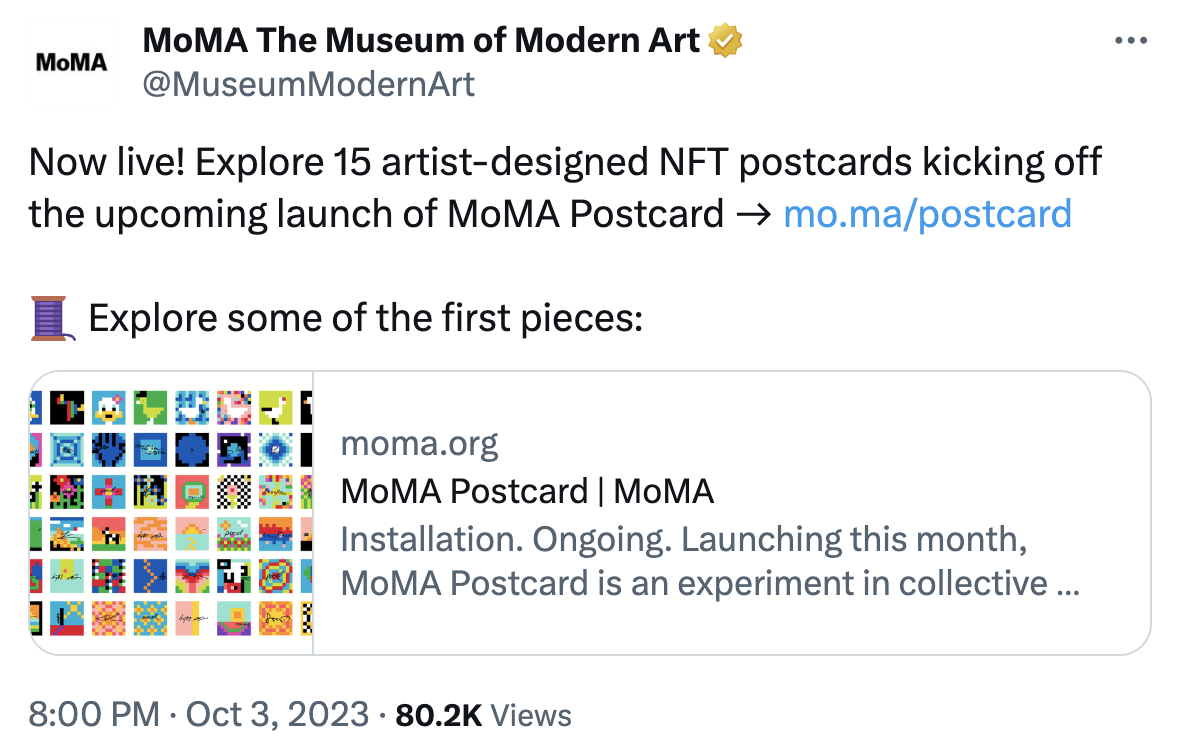Viewport: 1180px width, 746px height.
Task: Click the gold verified badge
Action: 726,39
